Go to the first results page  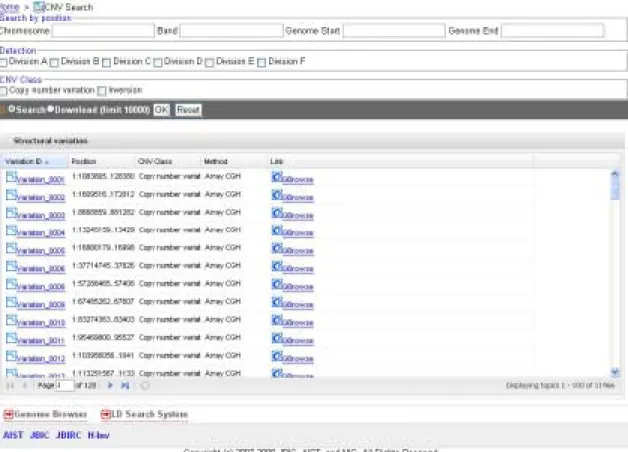[x=10, y=386]
